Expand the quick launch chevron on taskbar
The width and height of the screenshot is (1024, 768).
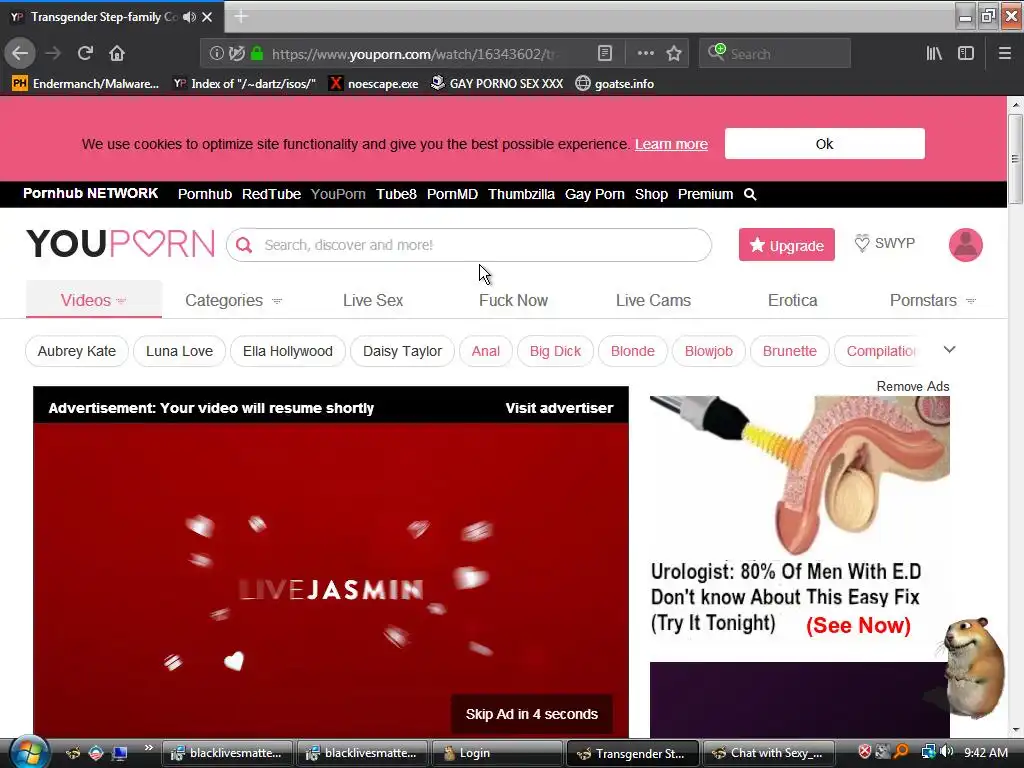coord(148,748)
